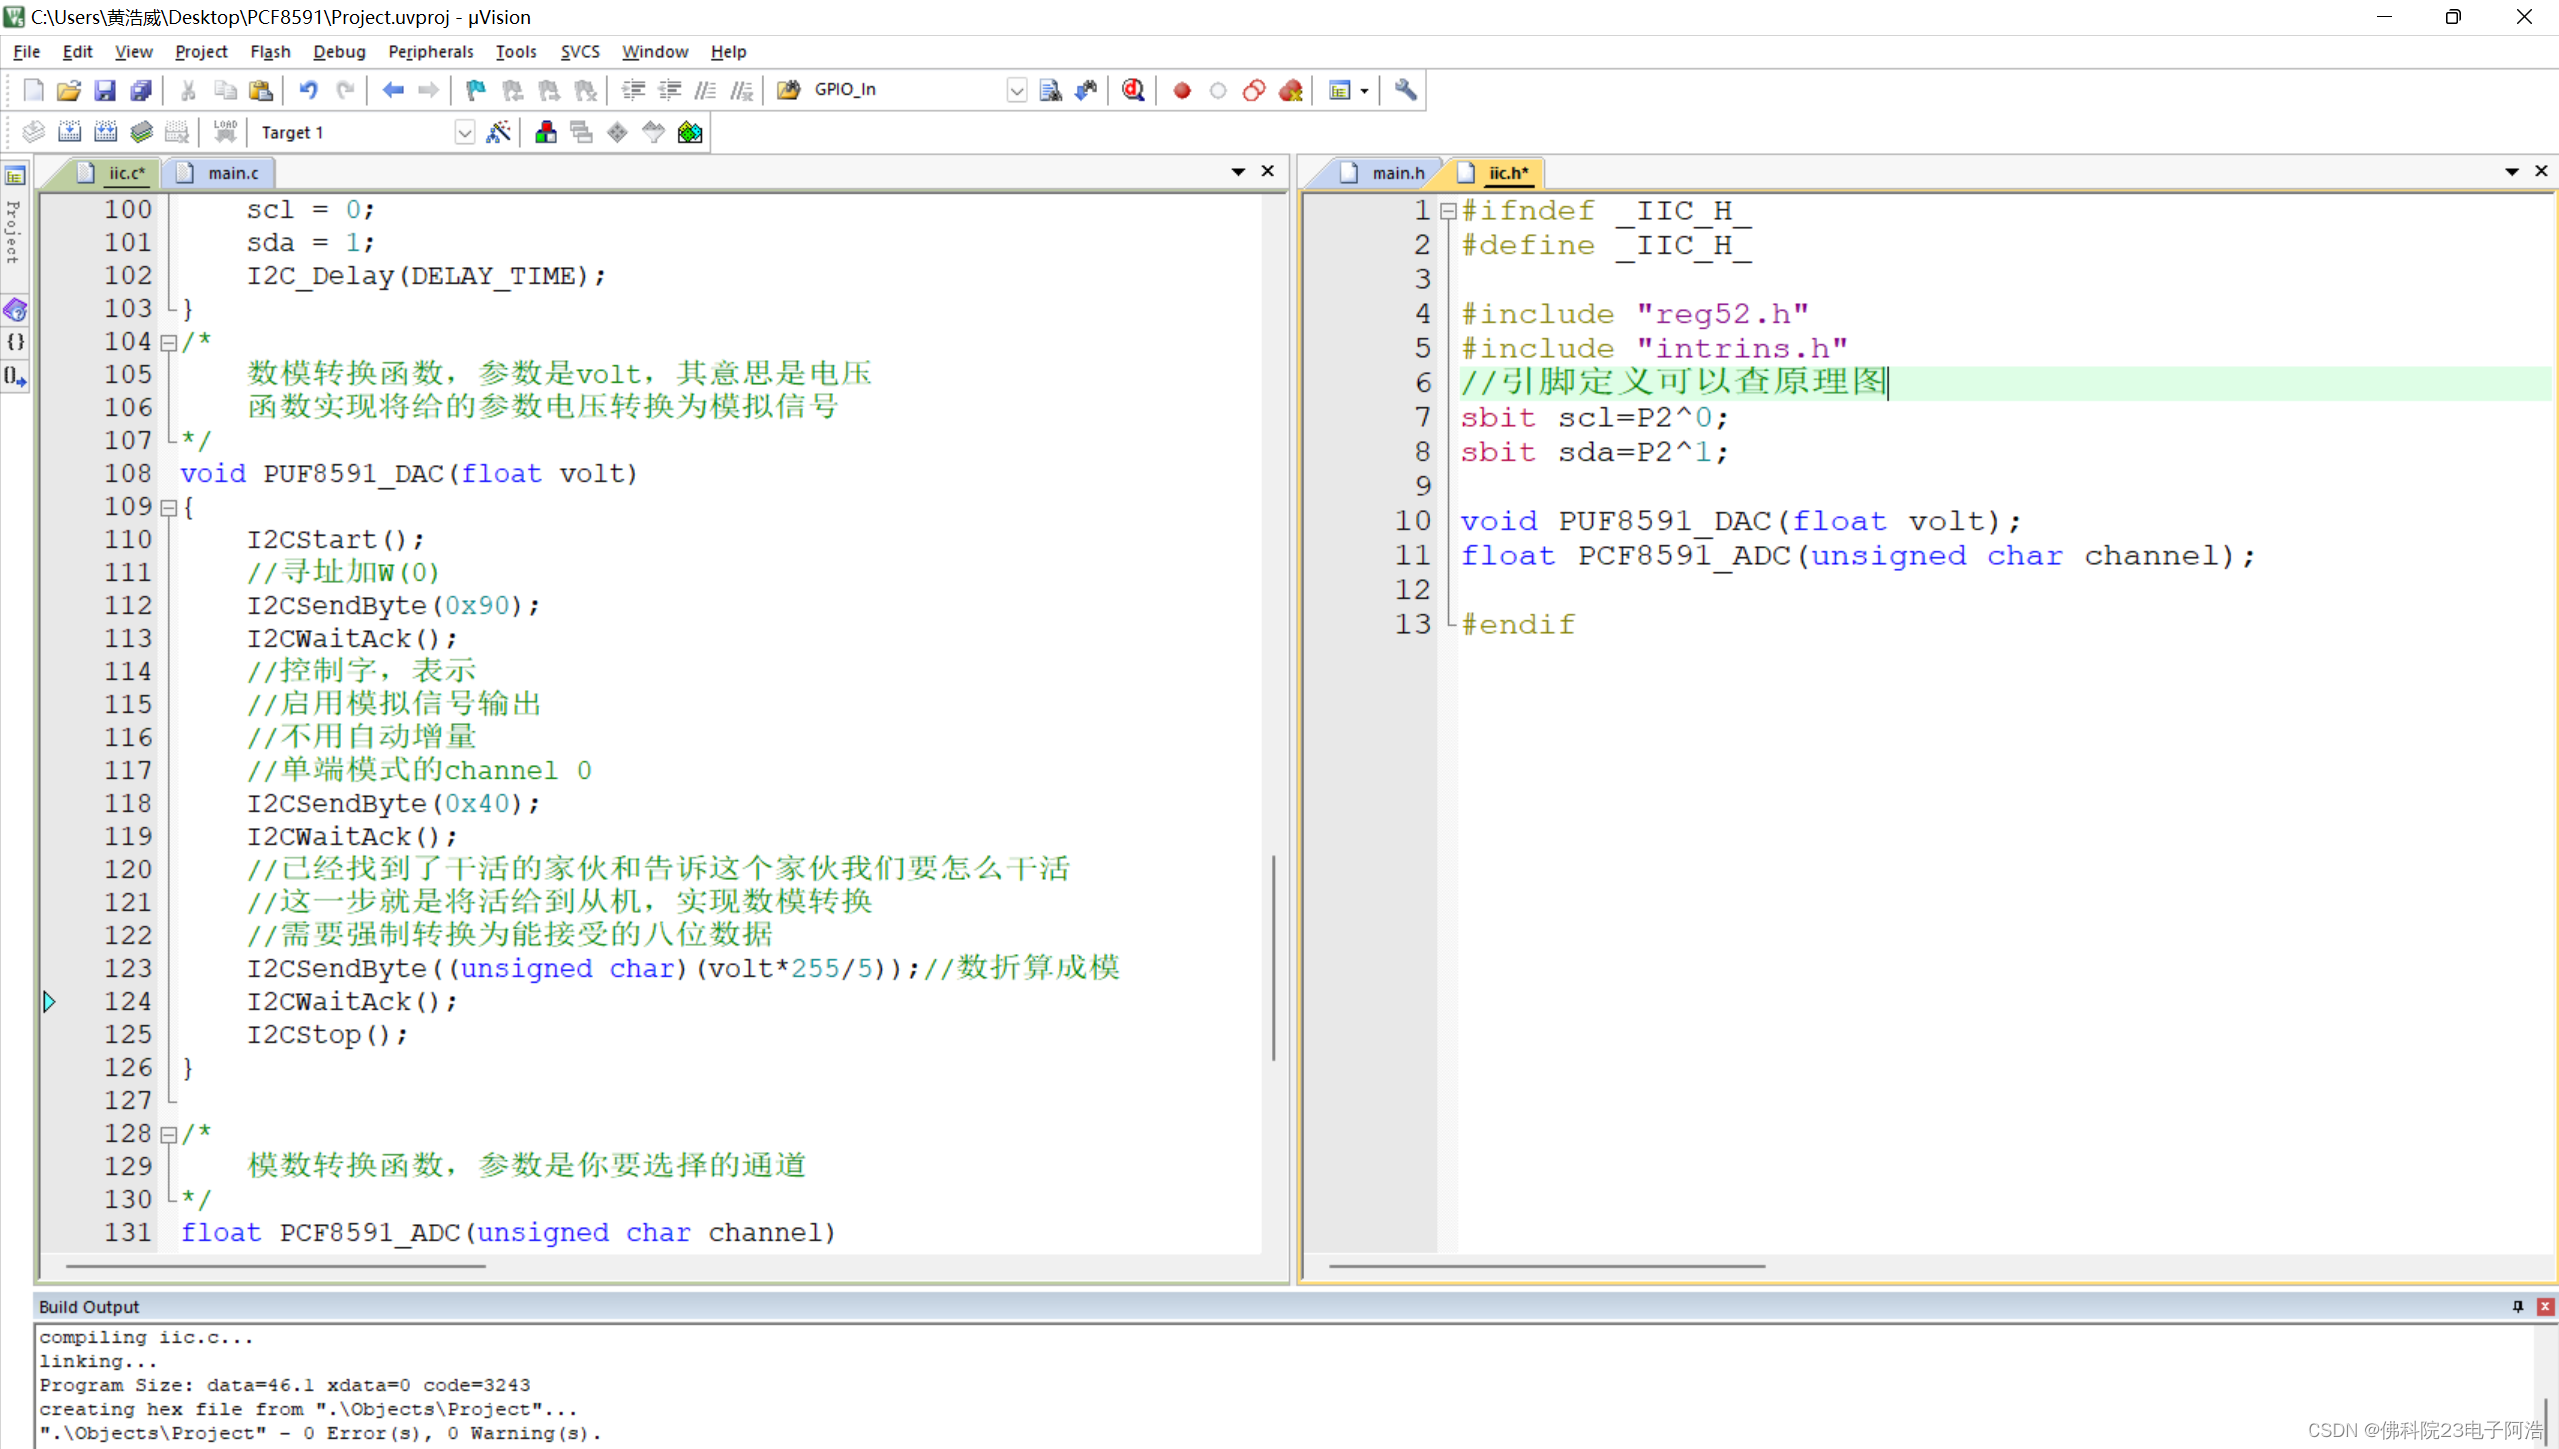
Task: Open the Target 1 dropdown
Action: pyautogui.click(x=464, y=132)
